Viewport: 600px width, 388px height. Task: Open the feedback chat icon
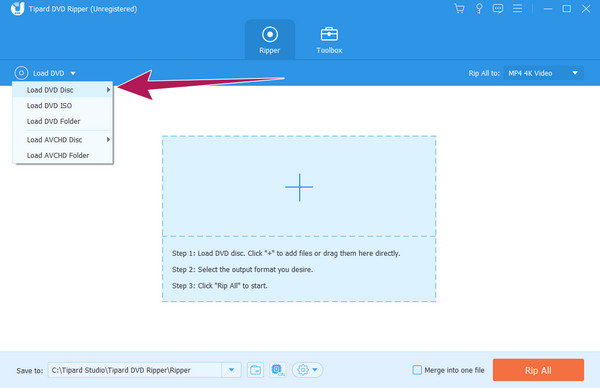(498, 8)
